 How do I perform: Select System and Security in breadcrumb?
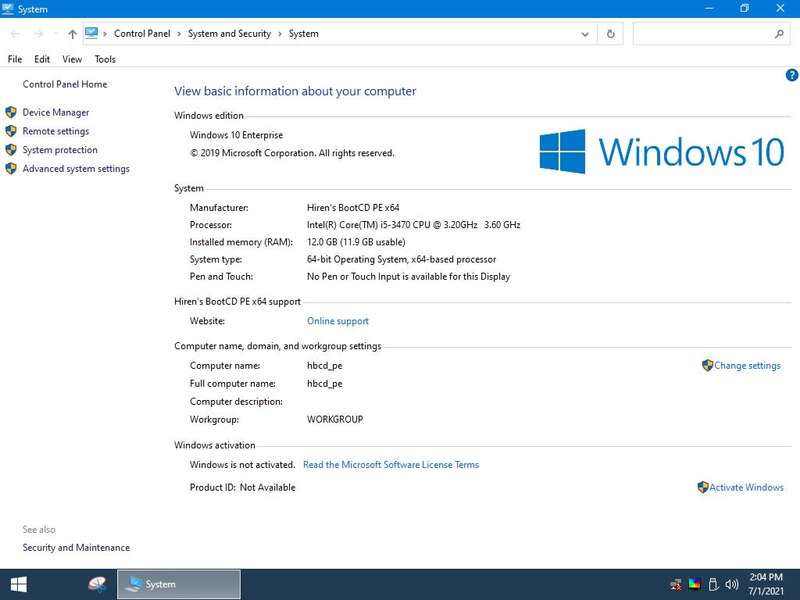[229, 34]
